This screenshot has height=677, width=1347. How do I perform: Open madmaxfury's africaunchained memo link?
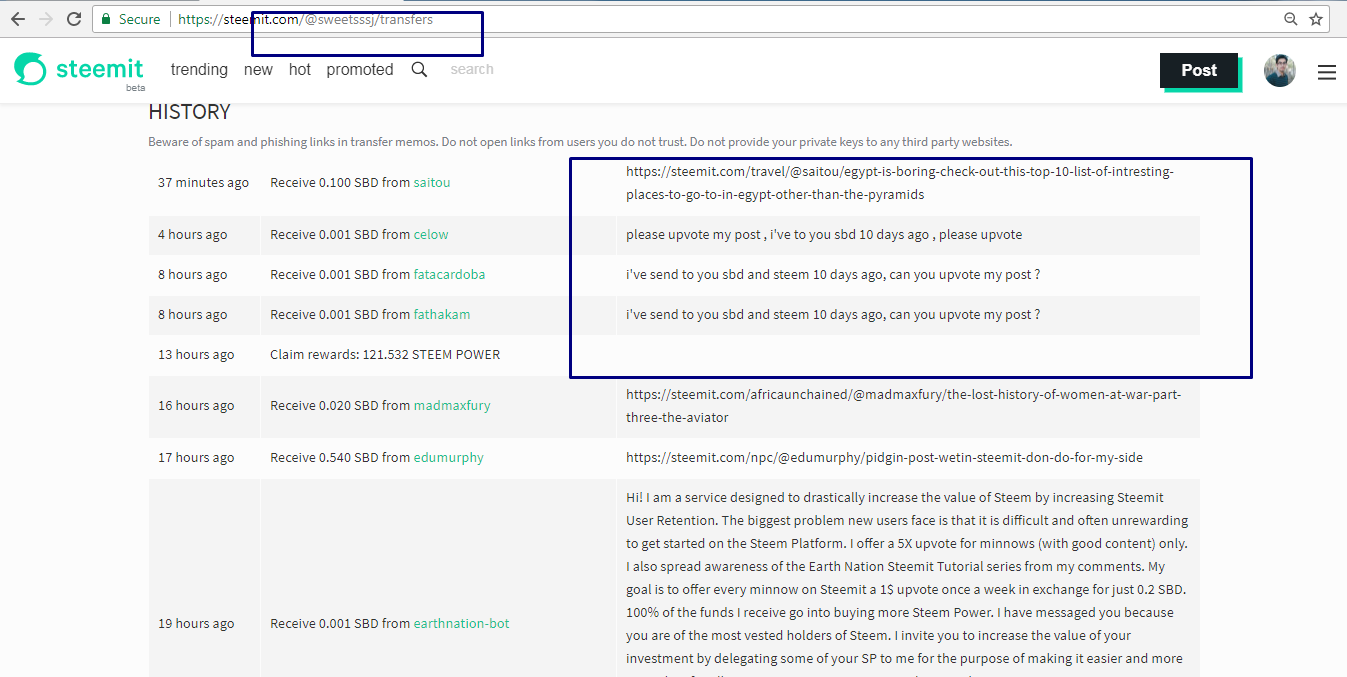point(903,406)
